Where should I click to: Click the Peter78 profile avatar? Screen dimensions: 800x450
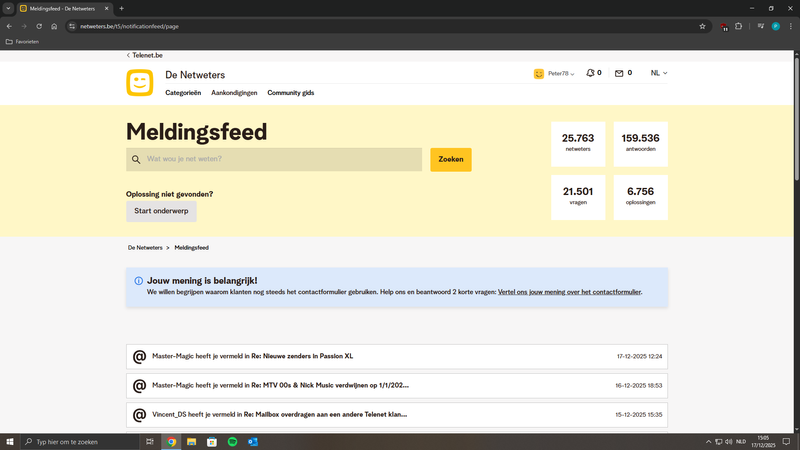(x=539, y=73)
